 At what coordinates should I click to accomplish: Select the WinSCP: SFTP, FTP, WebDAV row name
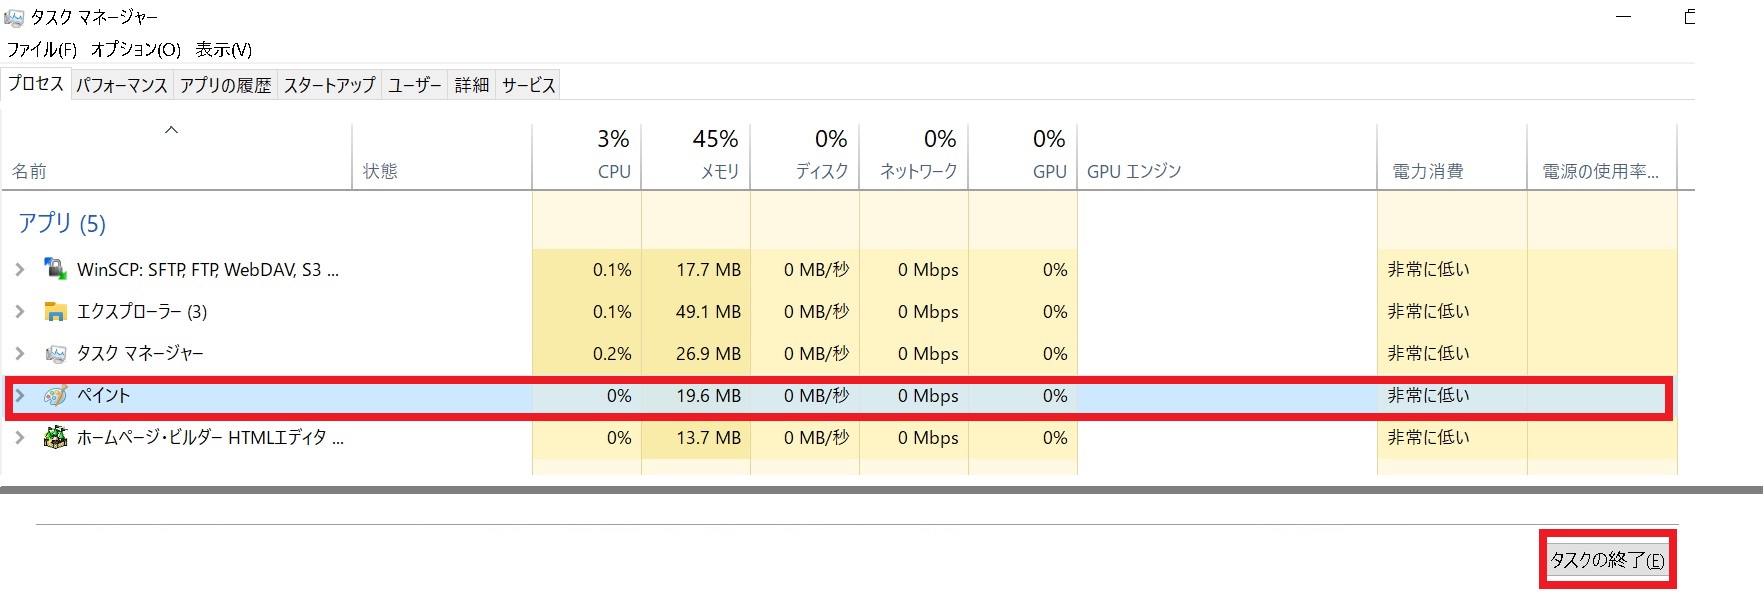coord(208,269)
